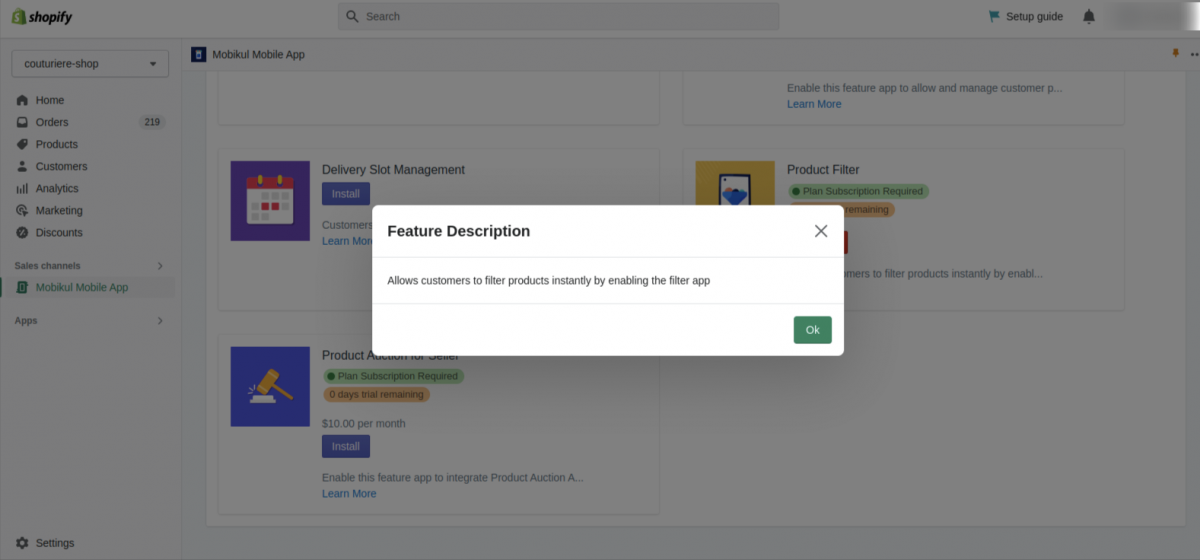Click the Search input field
This screenshot has width=1200, height=560.
click(x=559, y=17)
